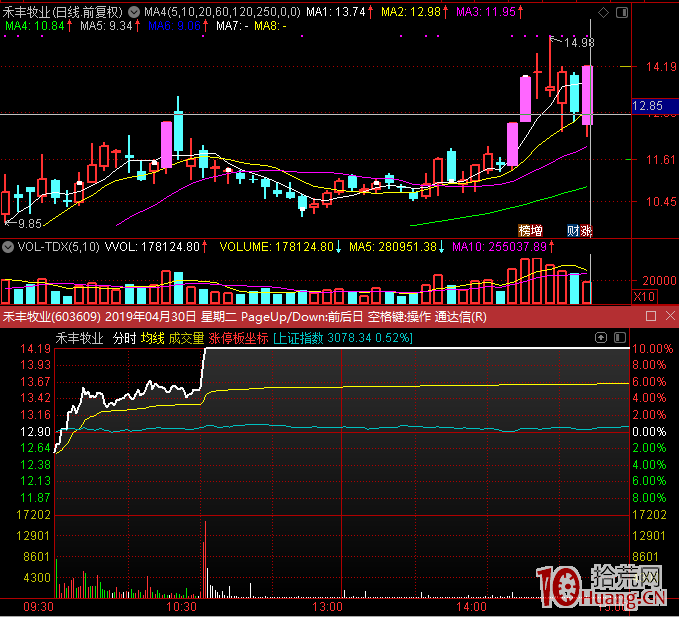
Task: Click the 上证指数 3078.34 overlay label
Action: (343, 338)
